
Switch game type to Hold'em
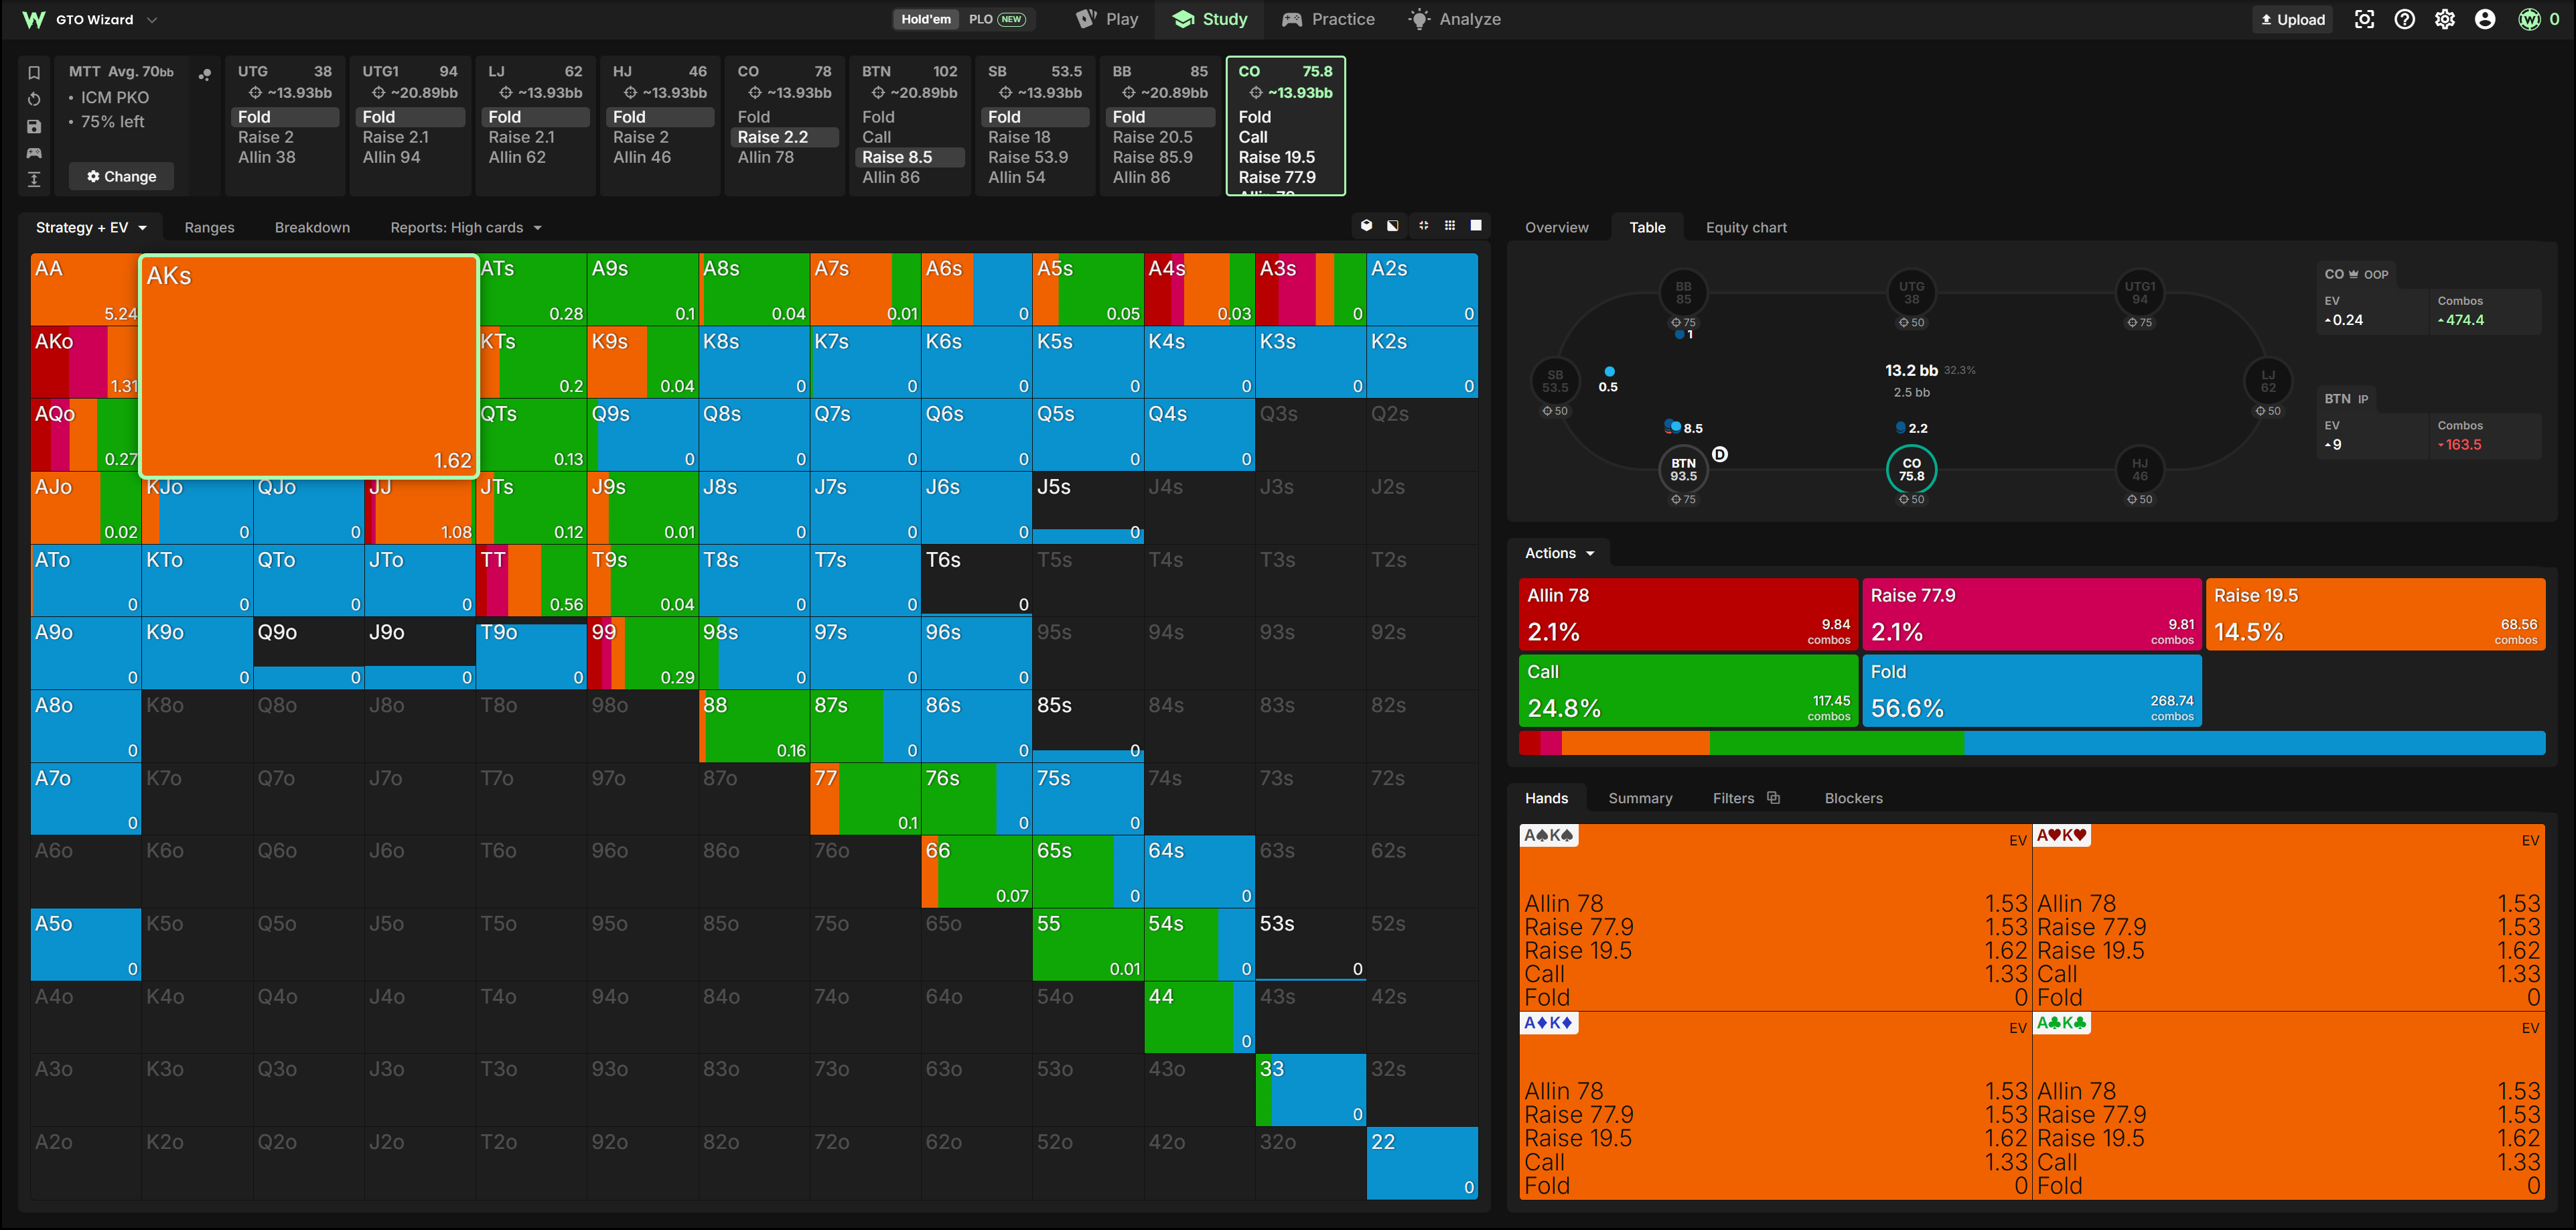925,19
